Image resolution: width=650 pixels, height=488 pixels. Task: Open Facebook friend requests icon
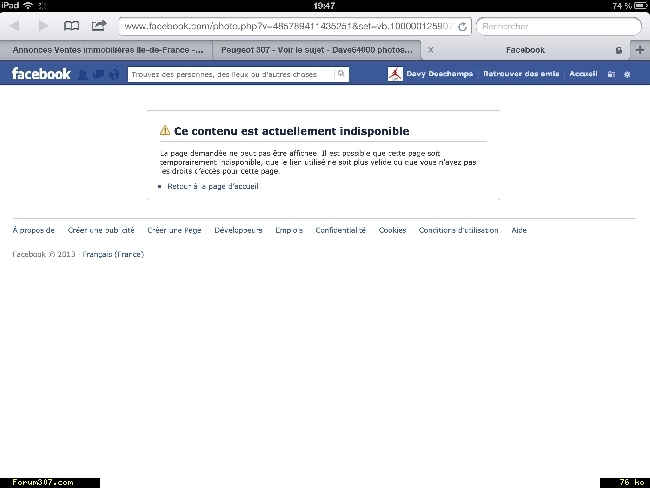tap(83, 74)
